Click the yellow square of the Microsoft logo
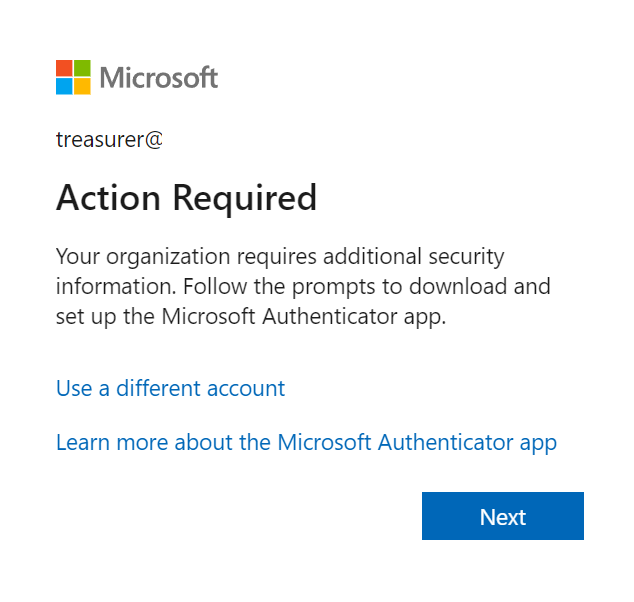The image size is (634, 602). pos(82,86)
